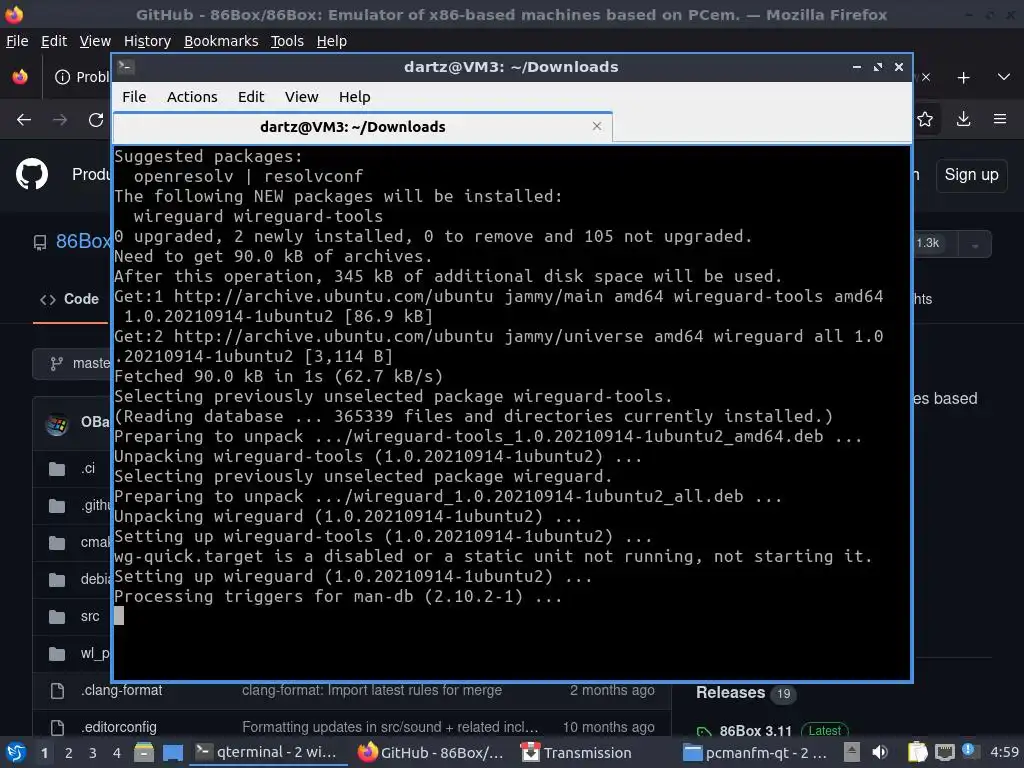
Task: Open Firefox View menu
Action: coord(95,41)
